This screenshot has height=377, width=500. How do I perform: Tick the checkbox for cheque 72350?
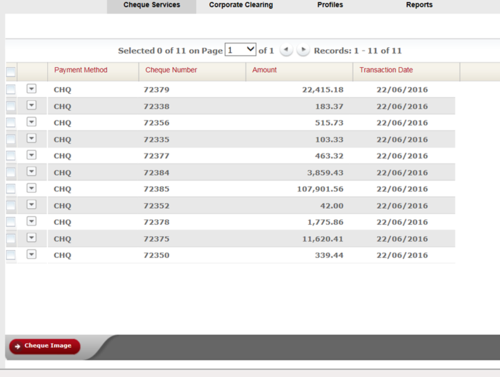point(11,255)
